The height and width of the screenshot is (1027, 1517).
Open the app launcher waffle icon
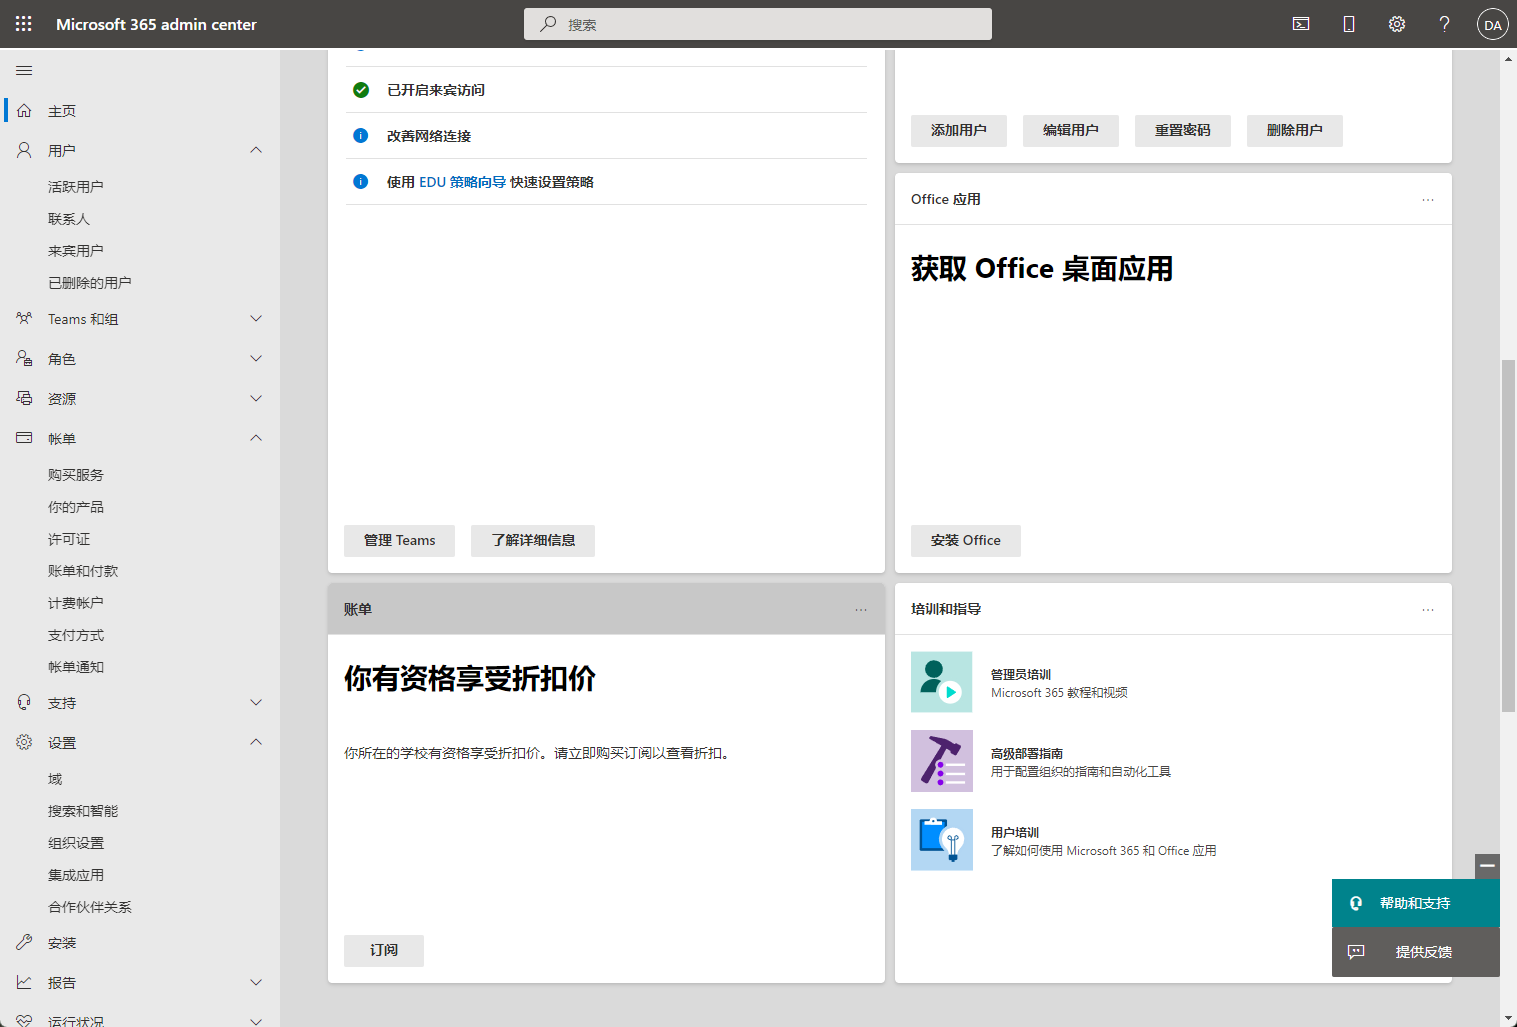point(24,24)
